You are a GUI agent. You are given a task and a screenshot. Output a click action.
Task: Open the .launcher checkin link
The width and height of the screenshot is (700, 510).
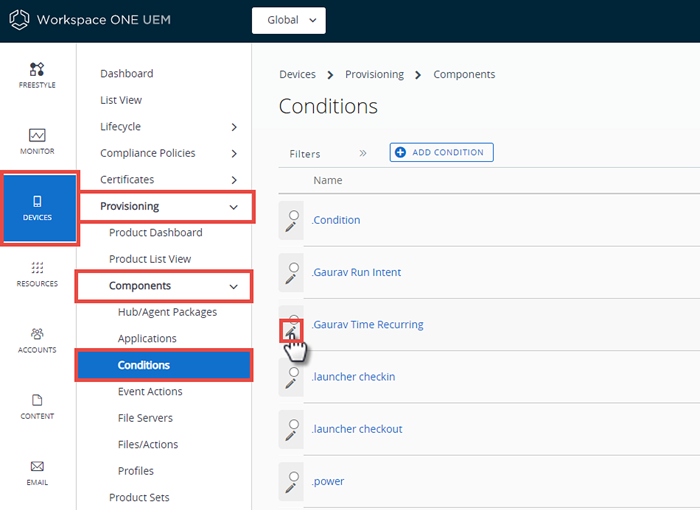click(353, 377)
